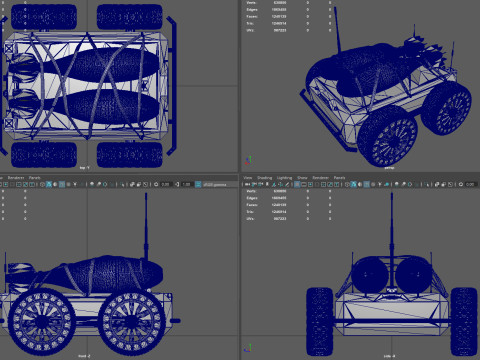Click Safe Action icon in side view panel
The width and height of the screenshot is (480, 360).
click(x=330, y=184)
